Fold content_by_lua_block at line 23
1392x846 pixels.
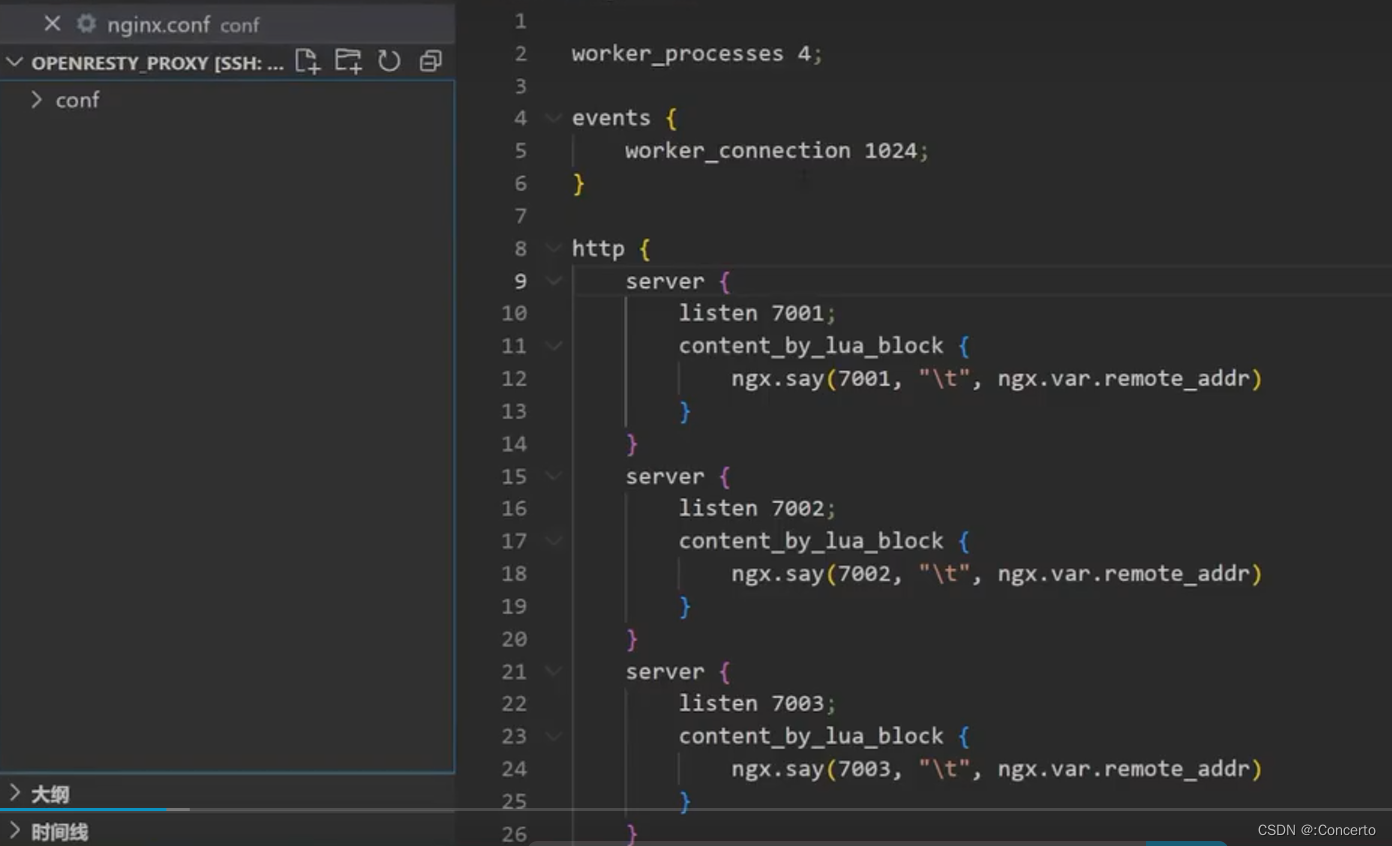(553, 736)
